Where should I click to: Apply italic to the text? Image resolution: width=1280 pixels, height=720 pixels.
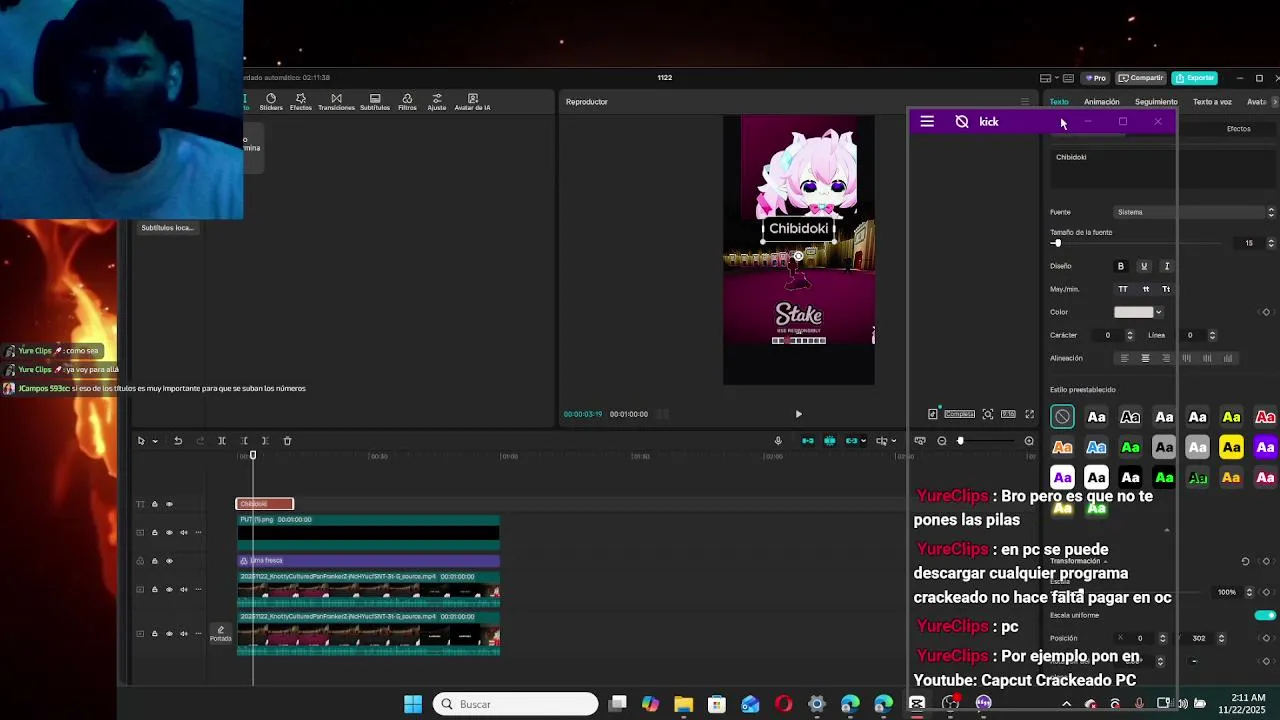coord(1167,266)
